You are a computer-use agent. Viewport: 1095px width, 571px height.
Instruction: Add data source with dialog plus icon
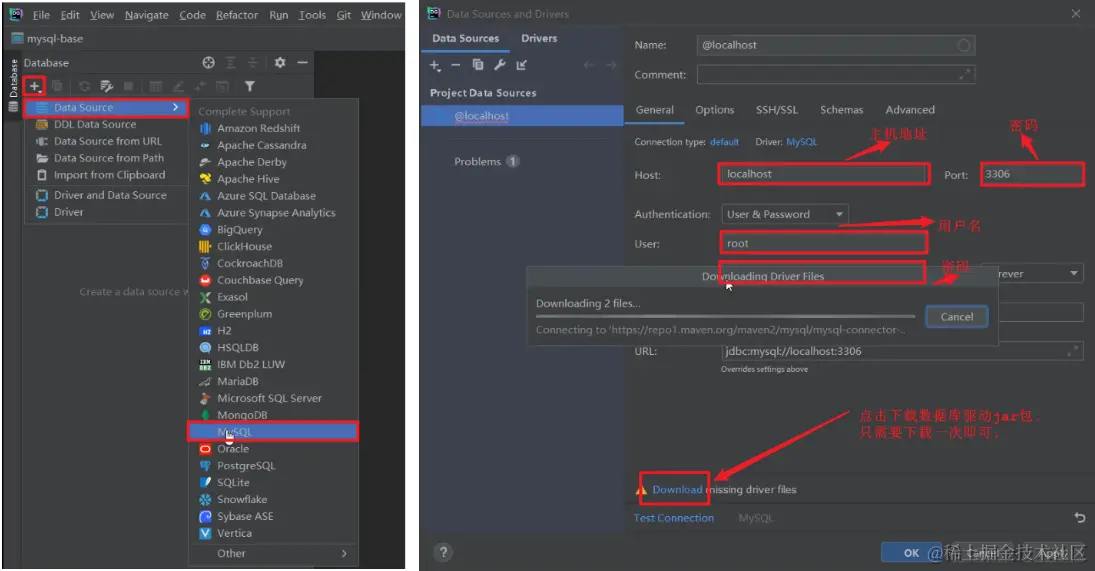[x=434, y=65]
